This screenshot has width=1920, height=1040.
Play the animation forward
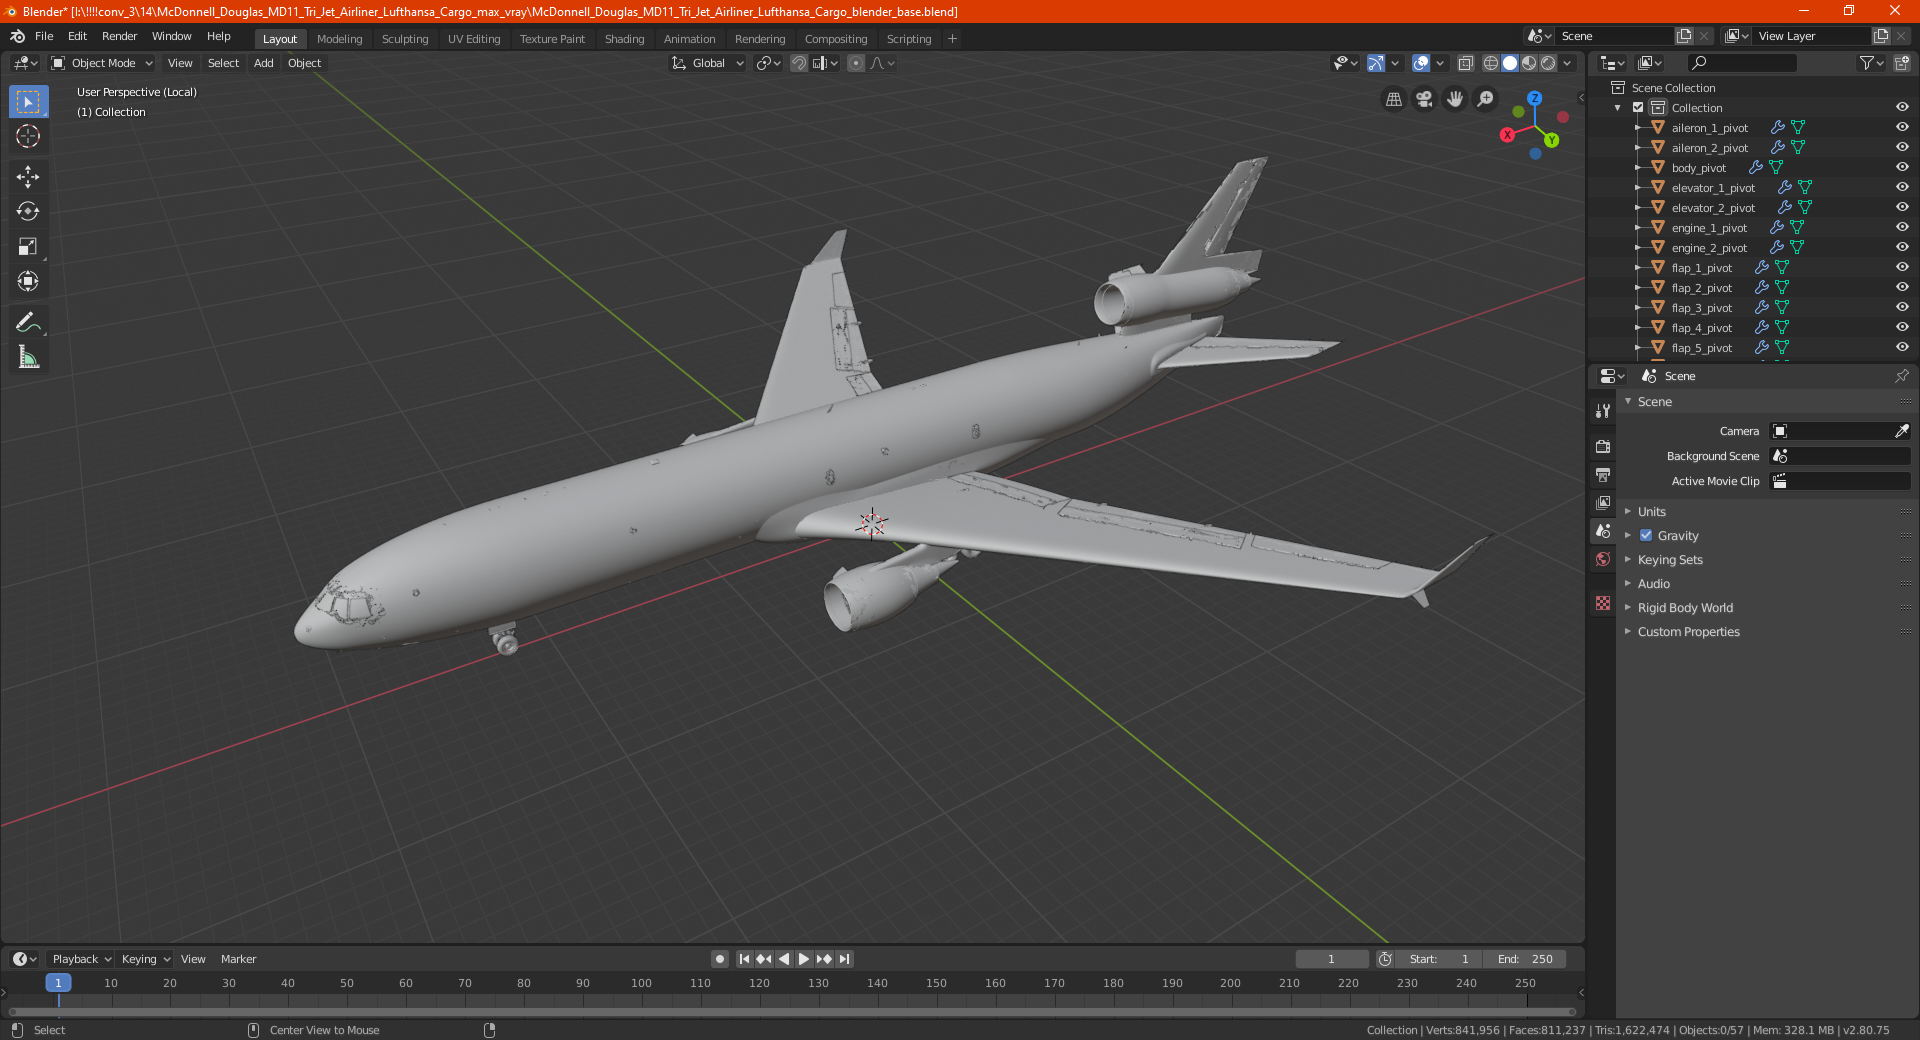[804, 959]
